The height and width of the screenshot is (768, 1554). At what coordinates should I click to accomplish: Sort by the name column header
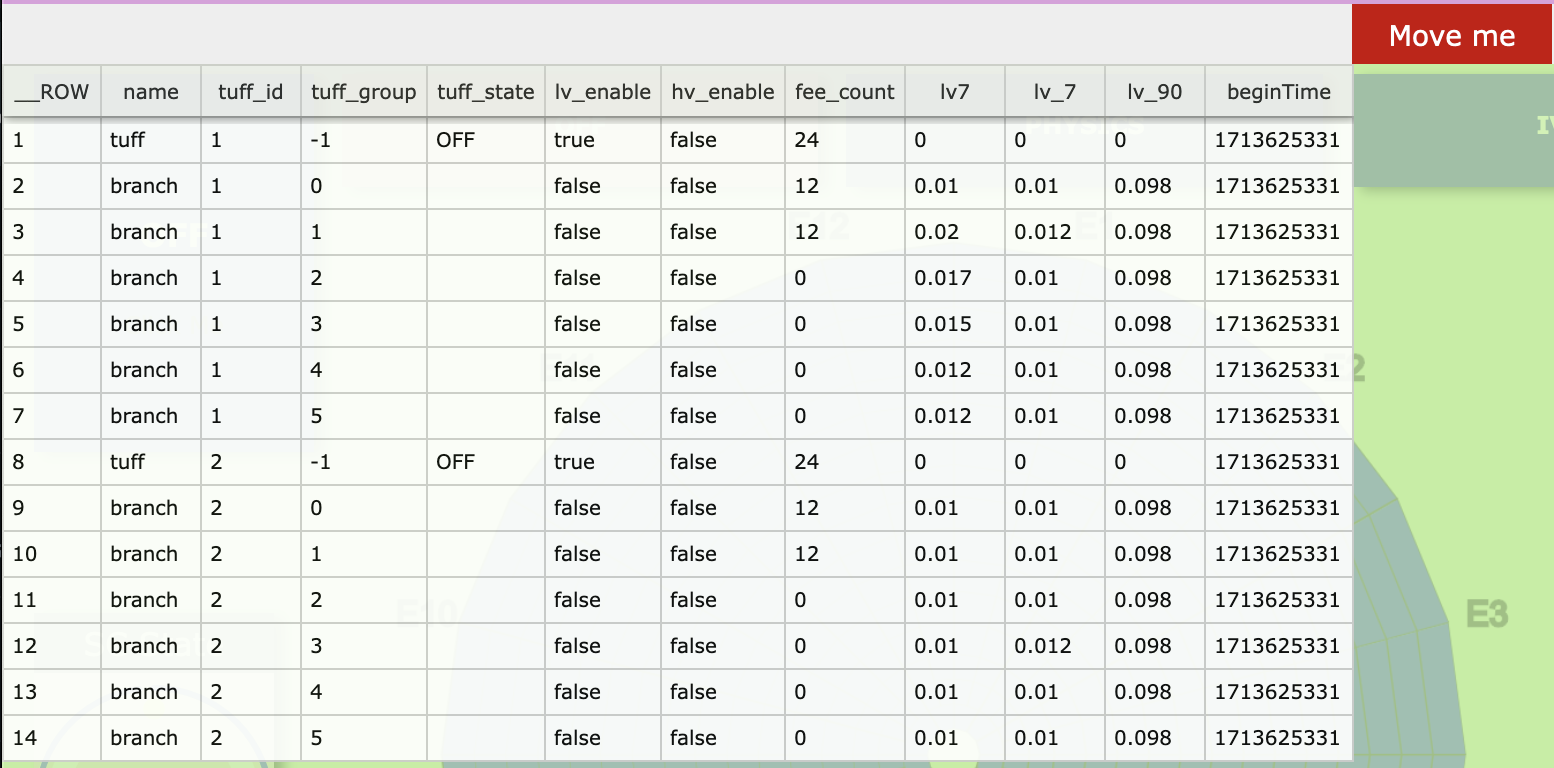pyautogui.click(x=151, y=92)
